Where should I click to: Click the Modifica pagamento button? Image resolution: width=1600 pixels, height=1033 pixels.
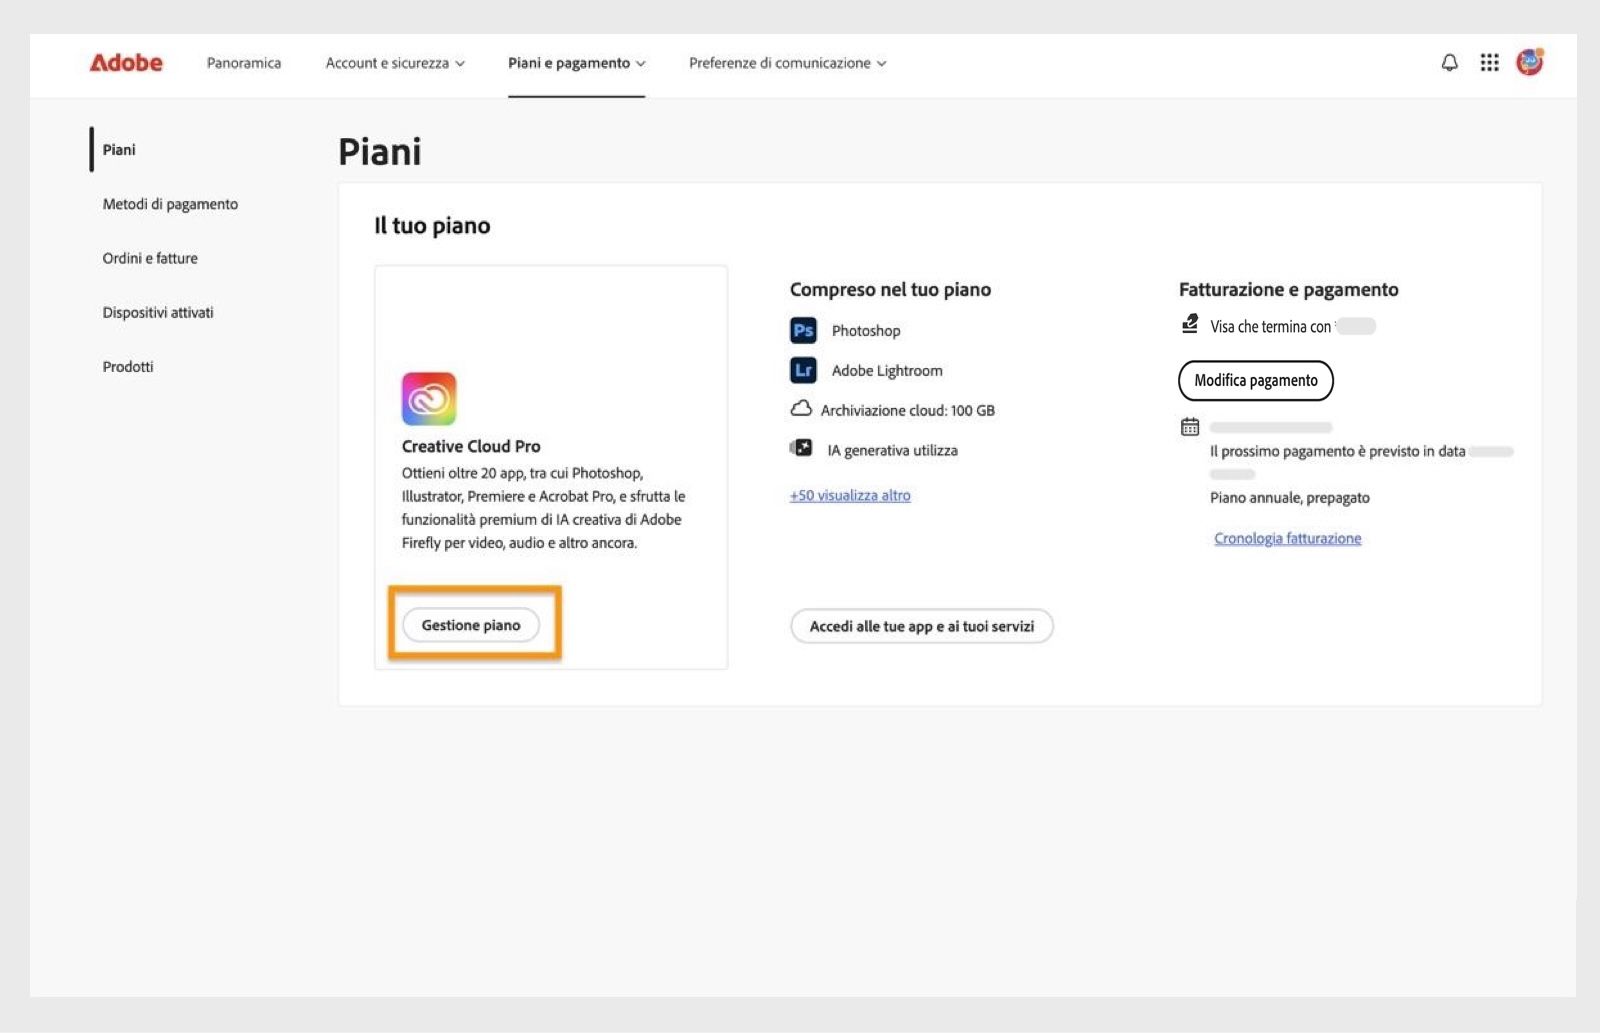click(1256, 380)
